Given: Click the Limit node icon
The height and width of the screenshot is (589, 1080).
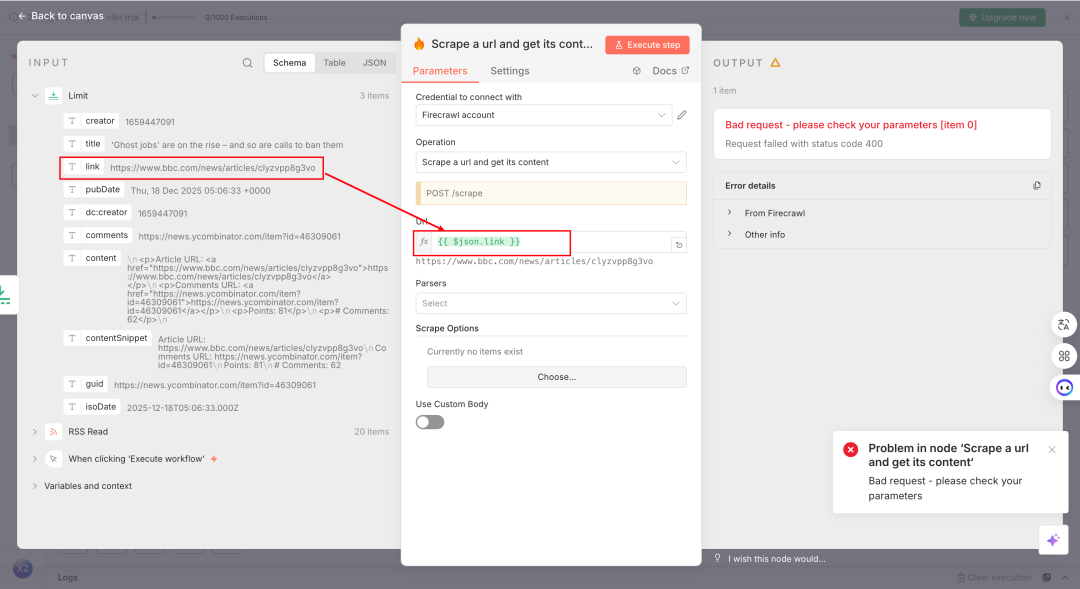Looking at the screenshot, I should point(54,96).
